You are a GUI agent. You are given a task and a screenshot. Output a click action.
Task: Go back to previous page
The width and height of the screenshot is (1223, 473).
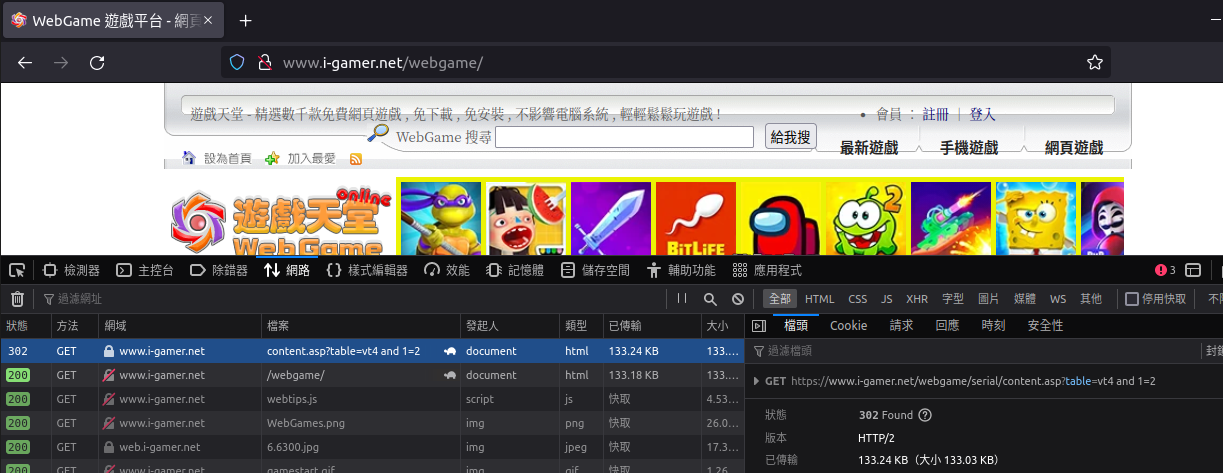pyautogui.click(x=25, y=62)
